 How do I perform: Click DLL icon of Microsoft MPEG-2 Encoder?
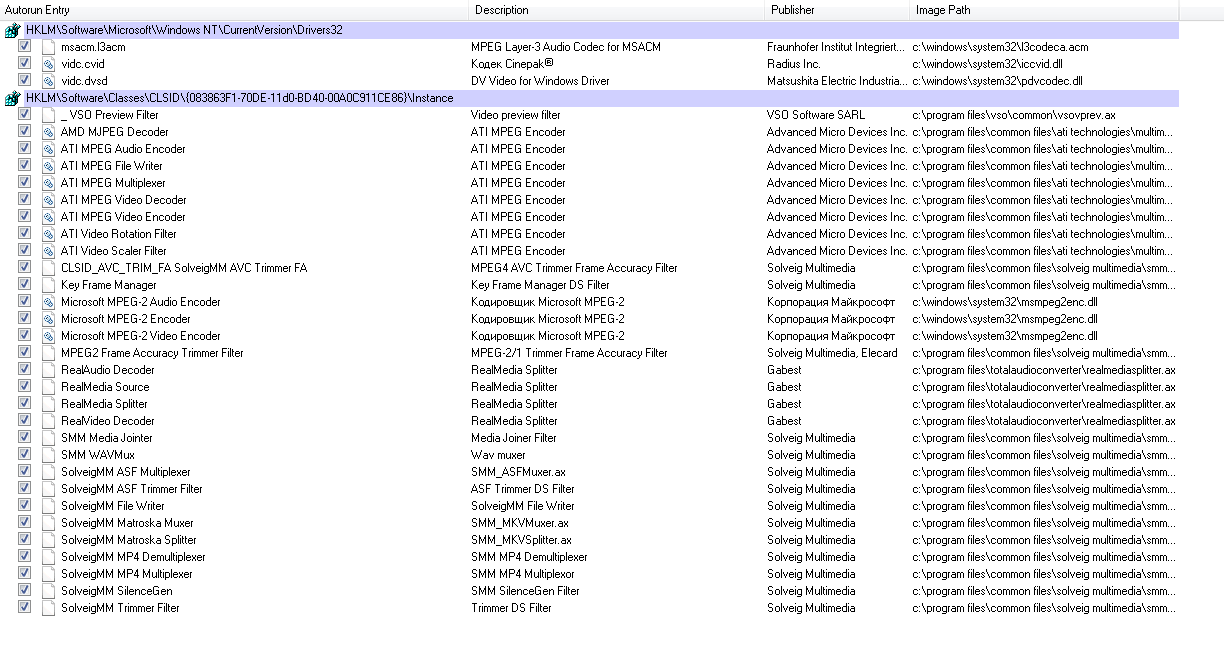point(48,319)
